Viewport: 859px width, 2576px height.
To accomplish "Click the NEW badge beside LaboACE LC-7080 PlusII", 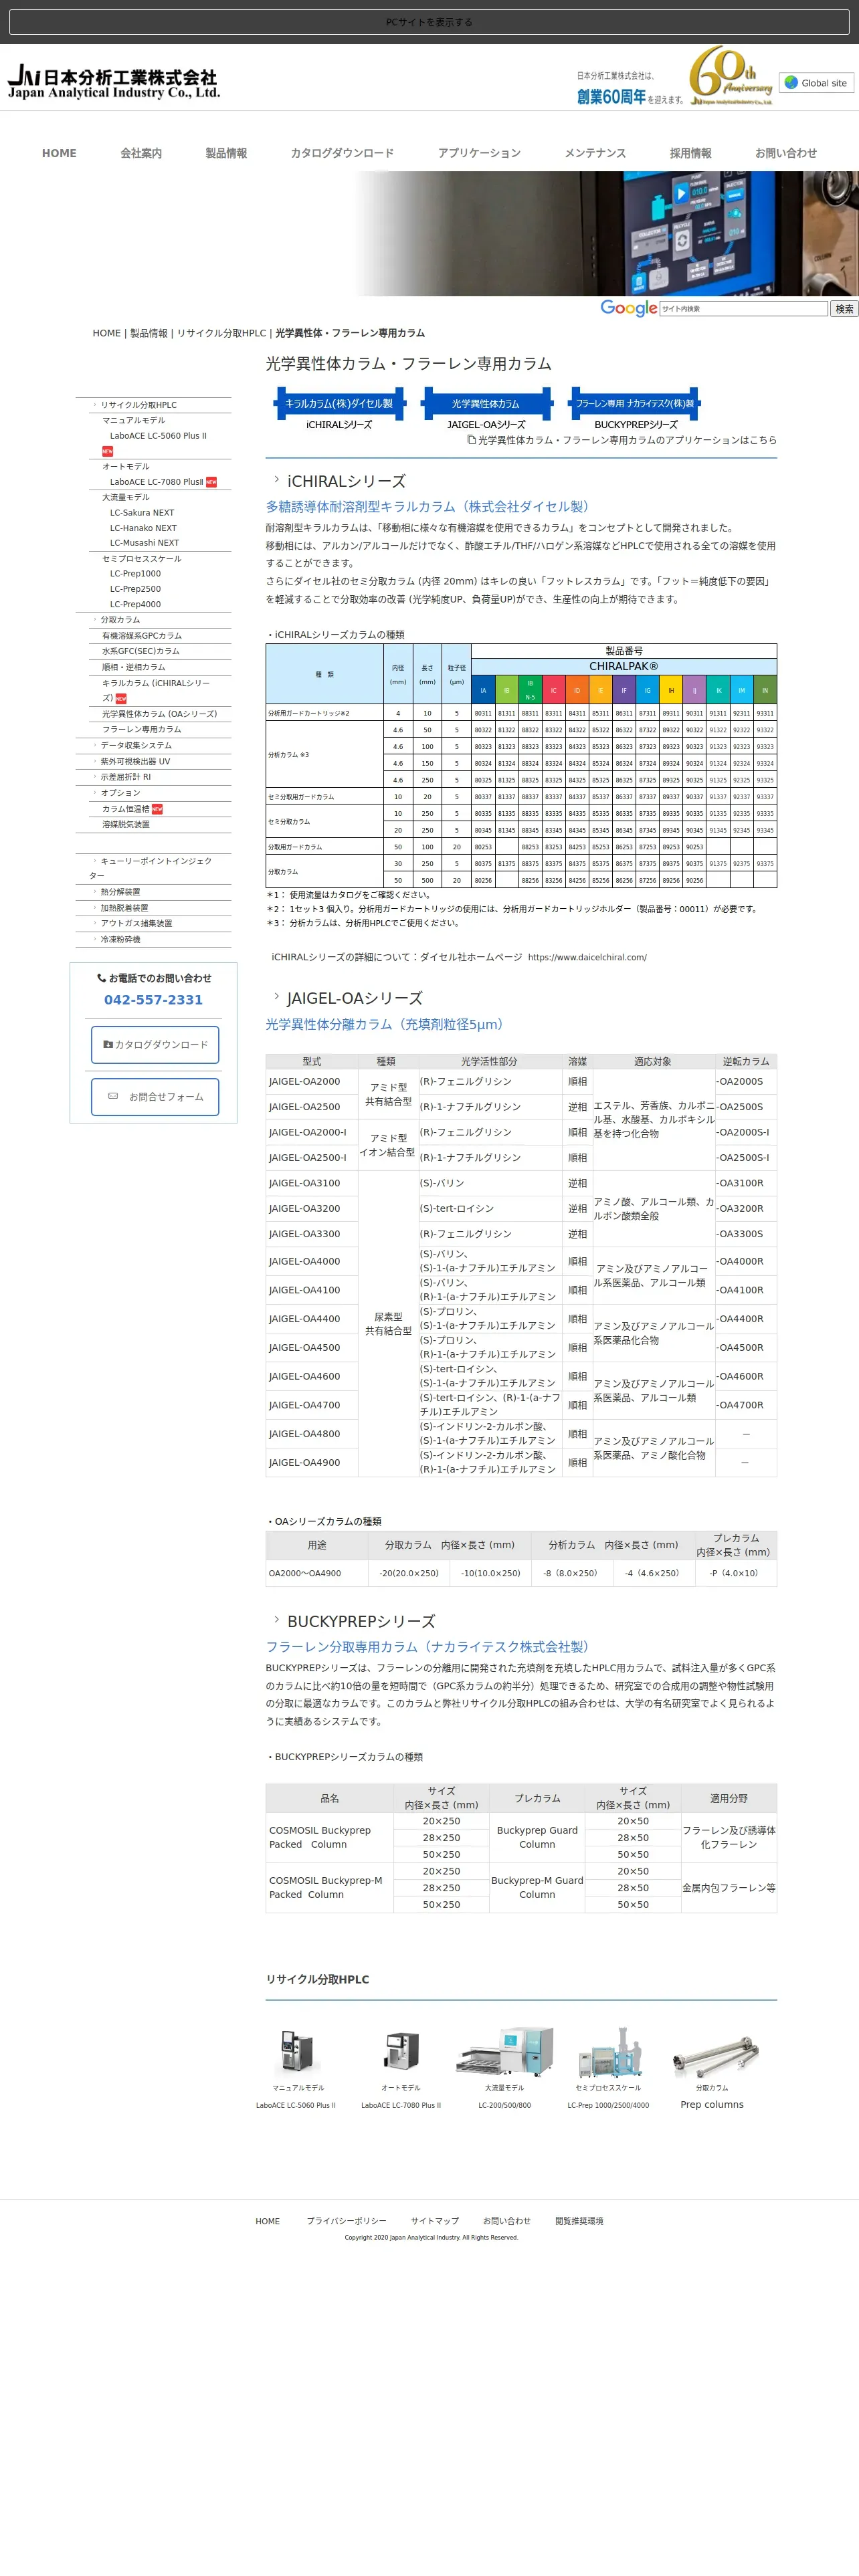I will (211, 482).
